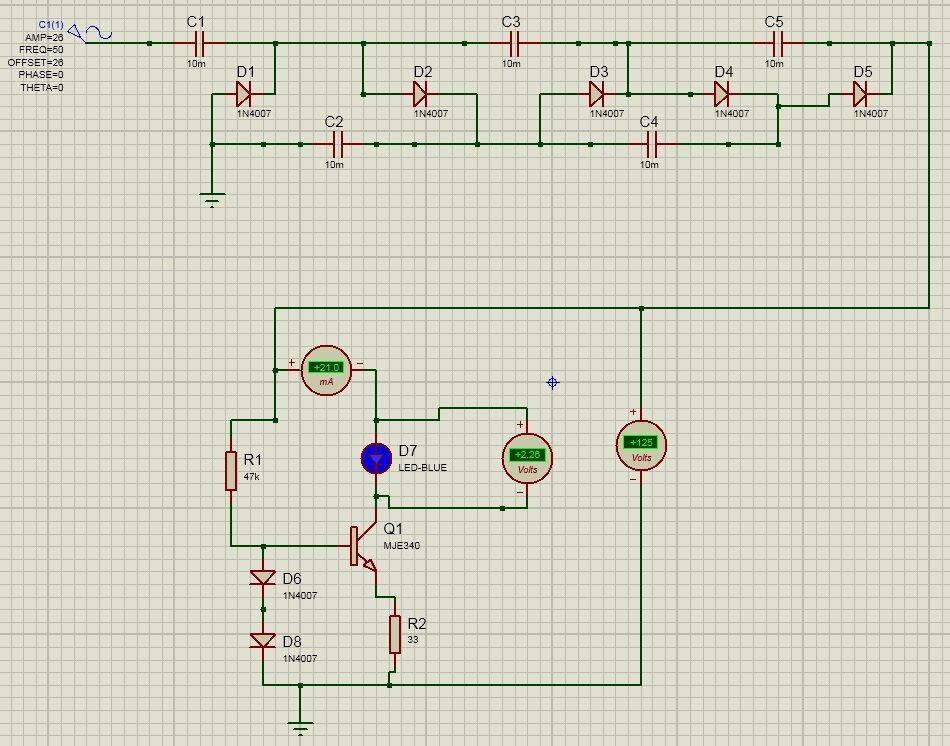Select the C2 capacitor symbol
Viewport: 950px width, 746px height.
pyautogui.click(x=338, y=144)
